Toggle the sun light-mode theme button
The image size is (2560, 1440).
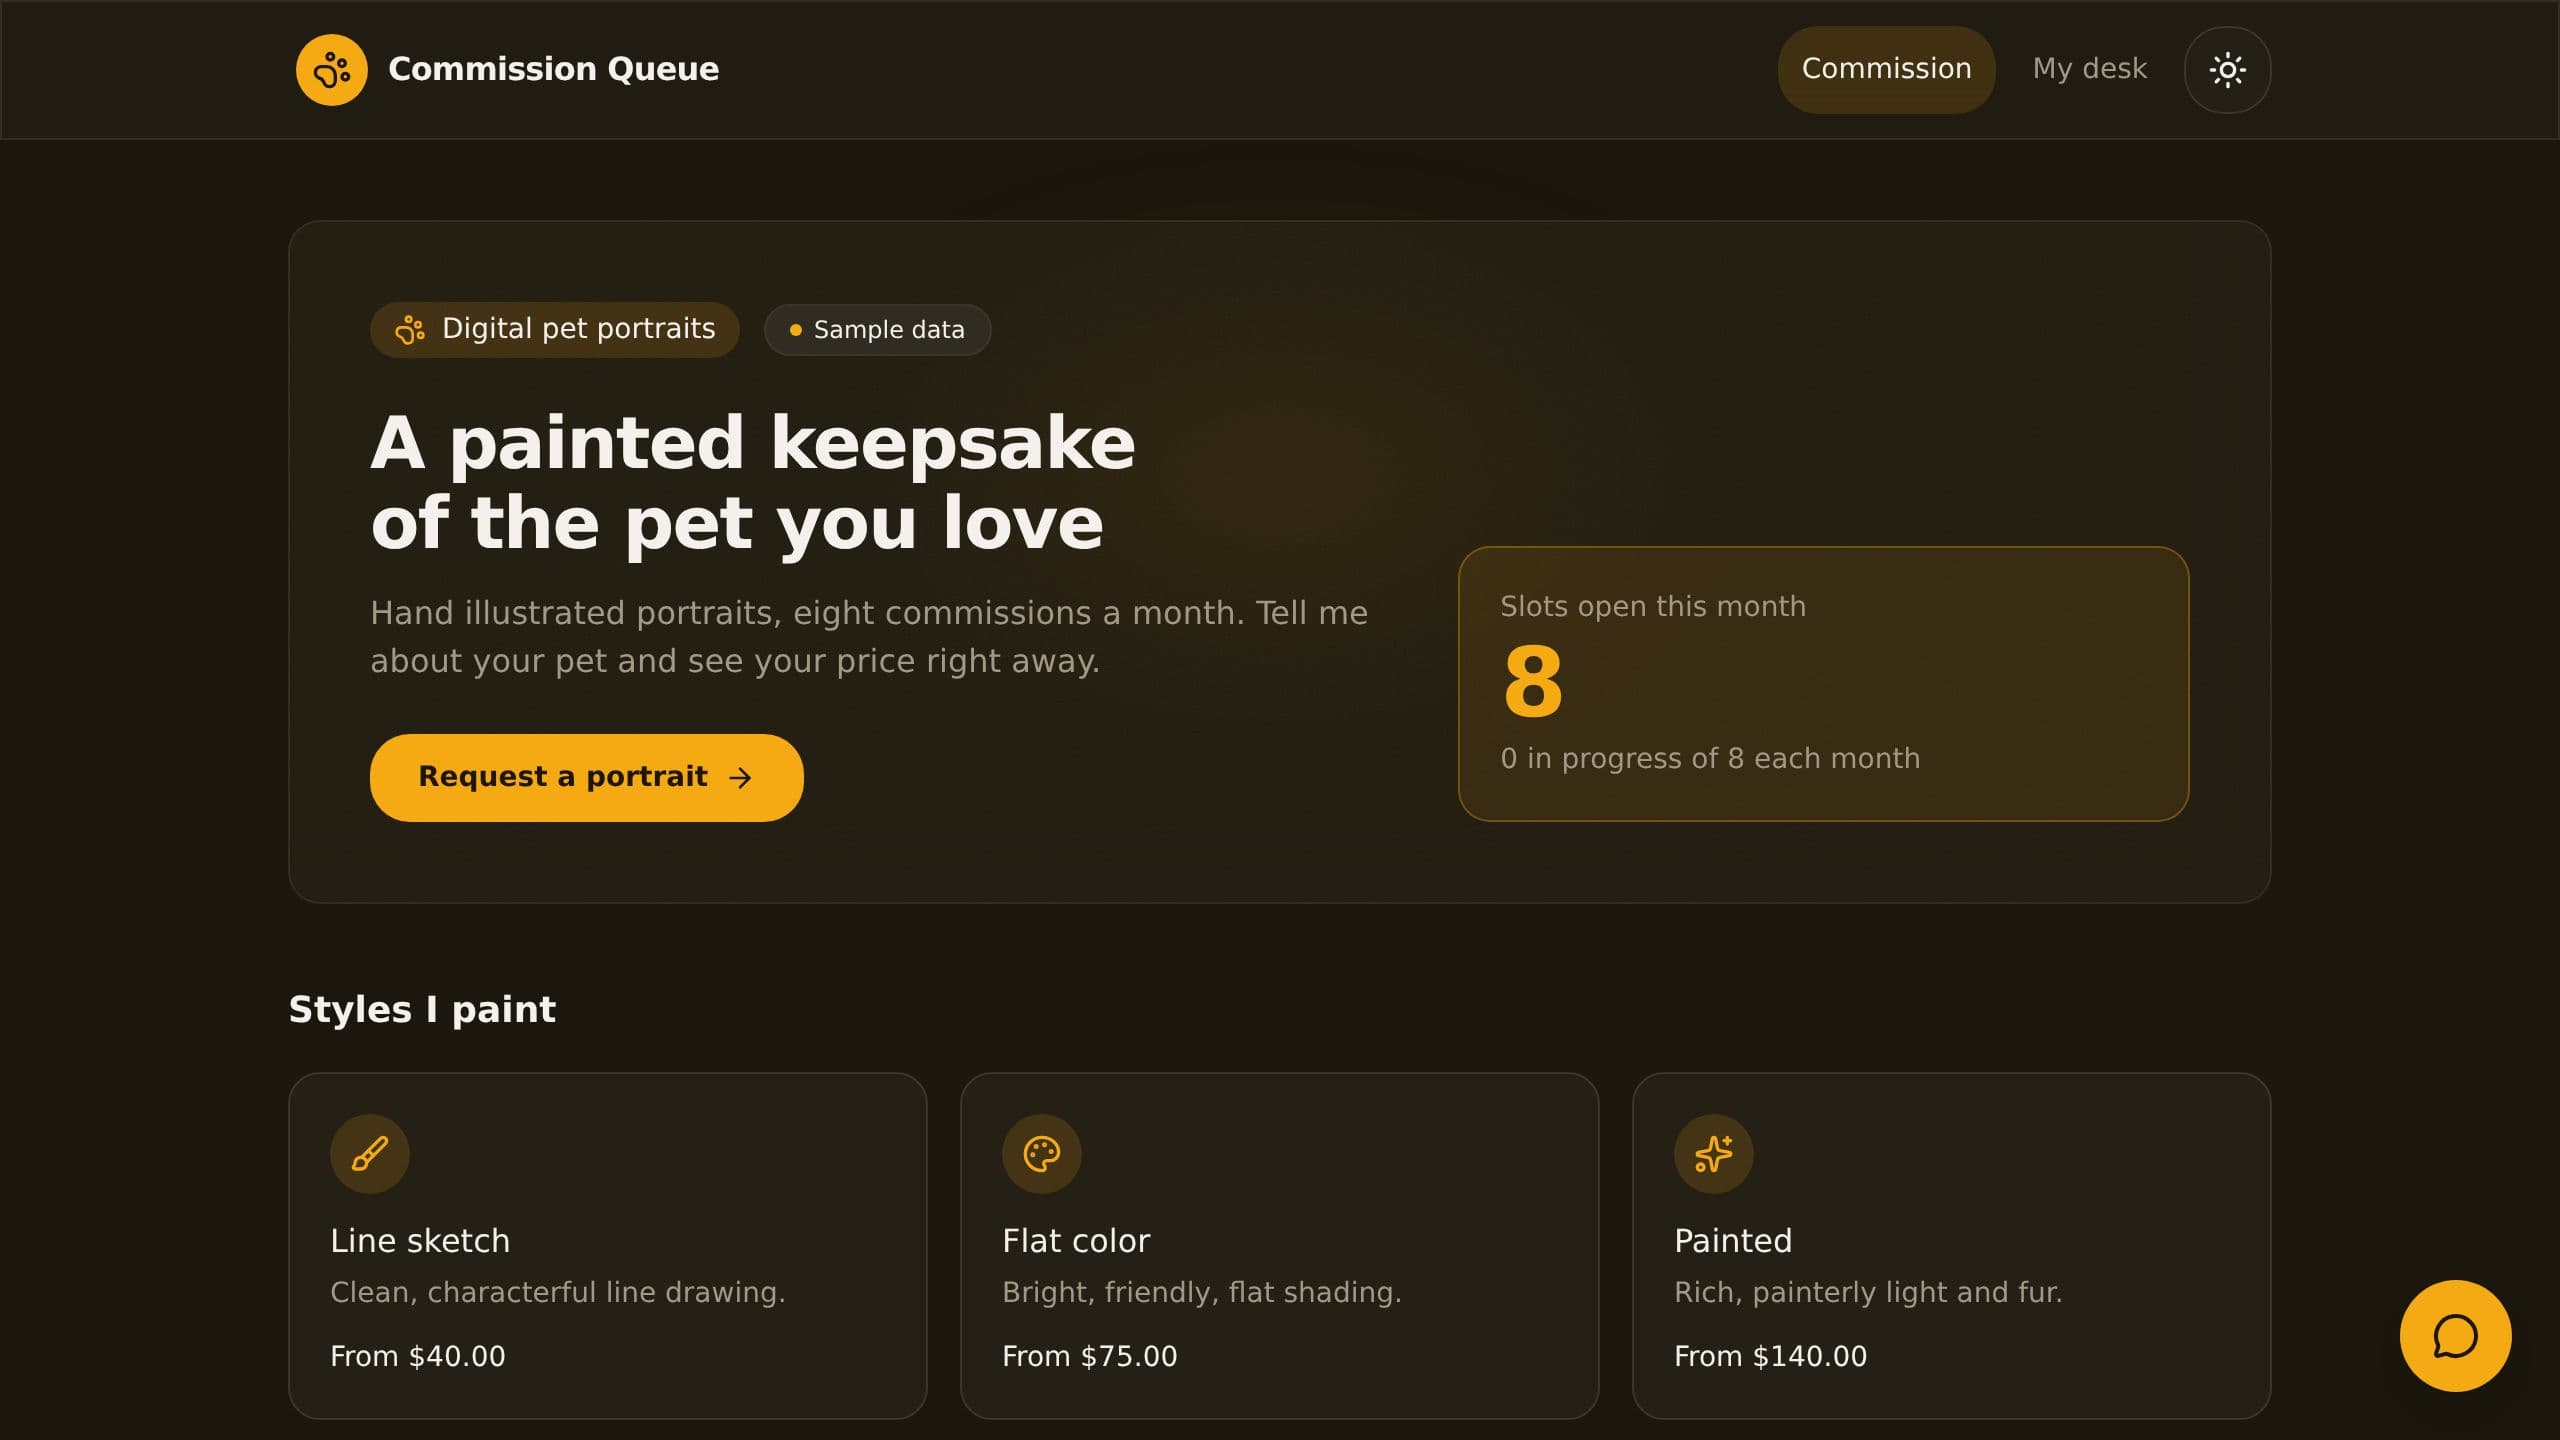click(2227, 69)
